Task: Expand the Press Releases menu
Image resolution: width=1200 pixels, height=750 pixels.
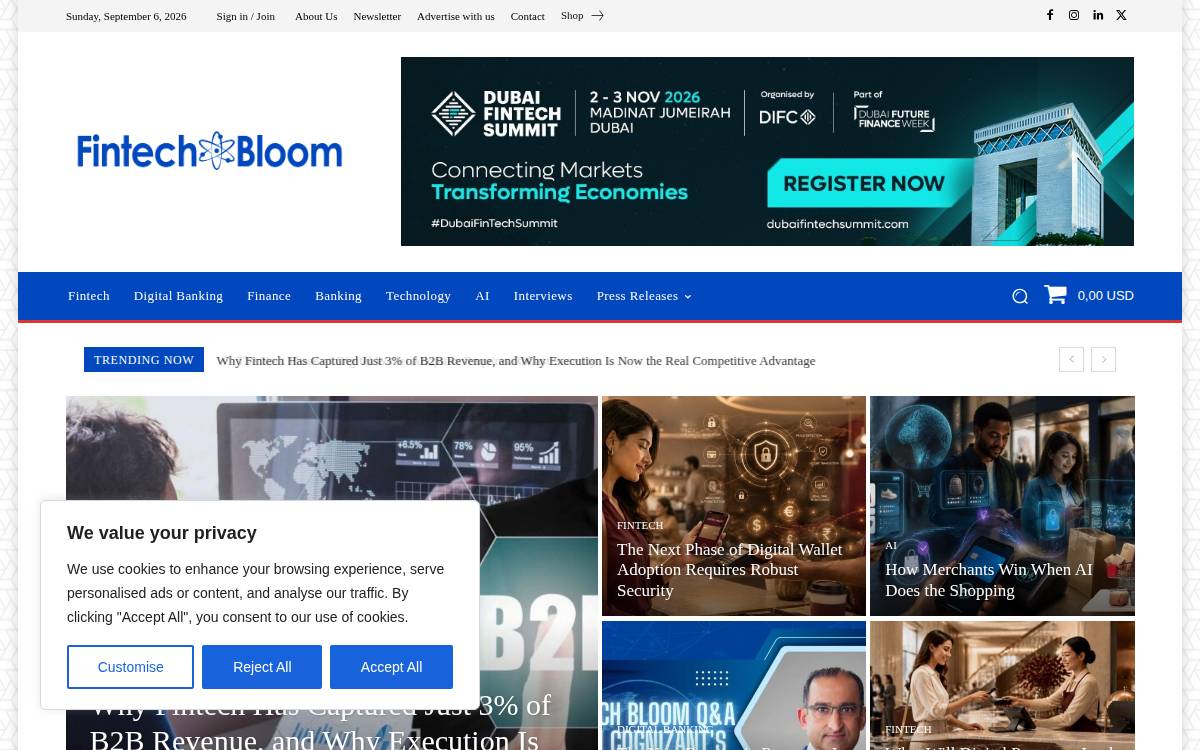Action: tap(644, 296)
